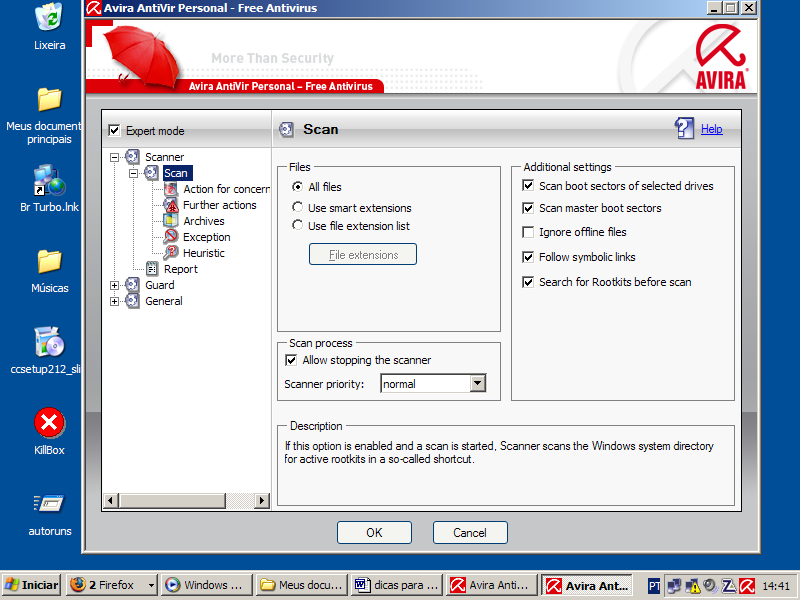Select the Br Turbo.lnk desktop shortcut
The width and height of the screenshot is (800, 600).
click(49, 181)
